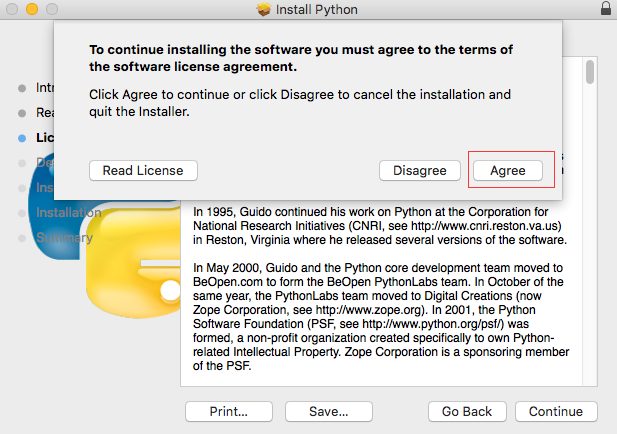
Task: Click the Go Back button
Action: pos(467,411)
